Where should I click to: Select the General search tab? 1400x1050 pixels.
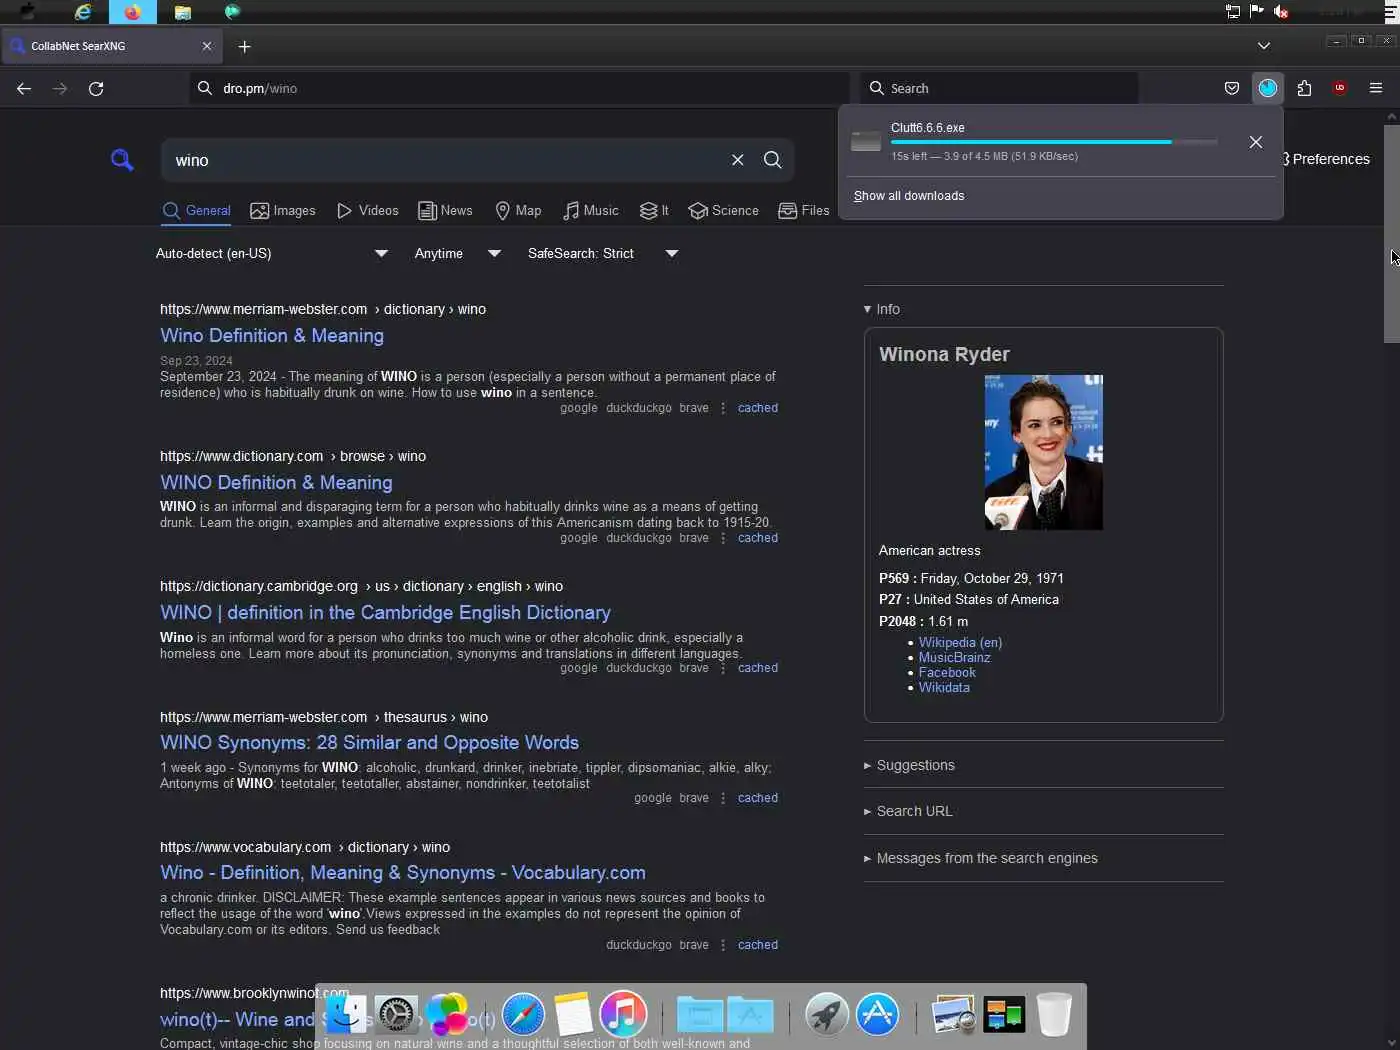[197, 211]
